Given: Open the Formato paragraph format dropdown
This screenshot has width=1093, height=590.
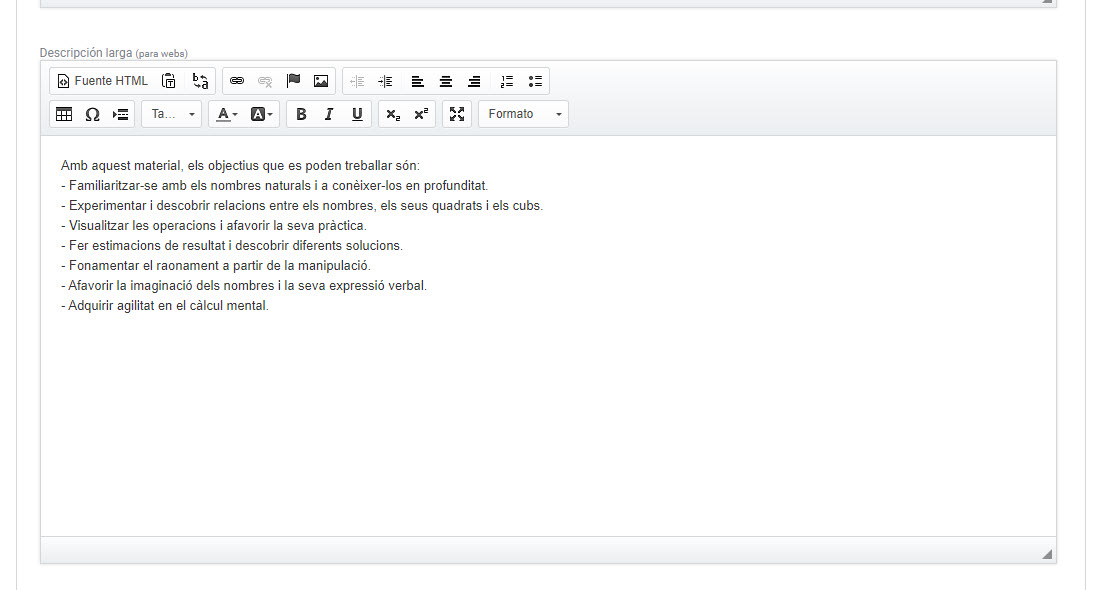Looking at the screenshot, I should [x=523, y=114].
